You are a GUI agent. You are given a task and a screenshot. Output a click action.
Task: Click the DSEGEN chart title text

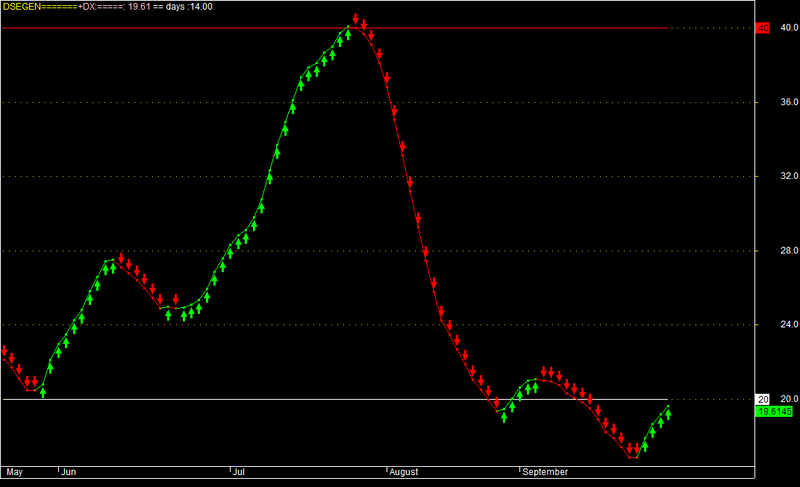(x=21, y=7)
